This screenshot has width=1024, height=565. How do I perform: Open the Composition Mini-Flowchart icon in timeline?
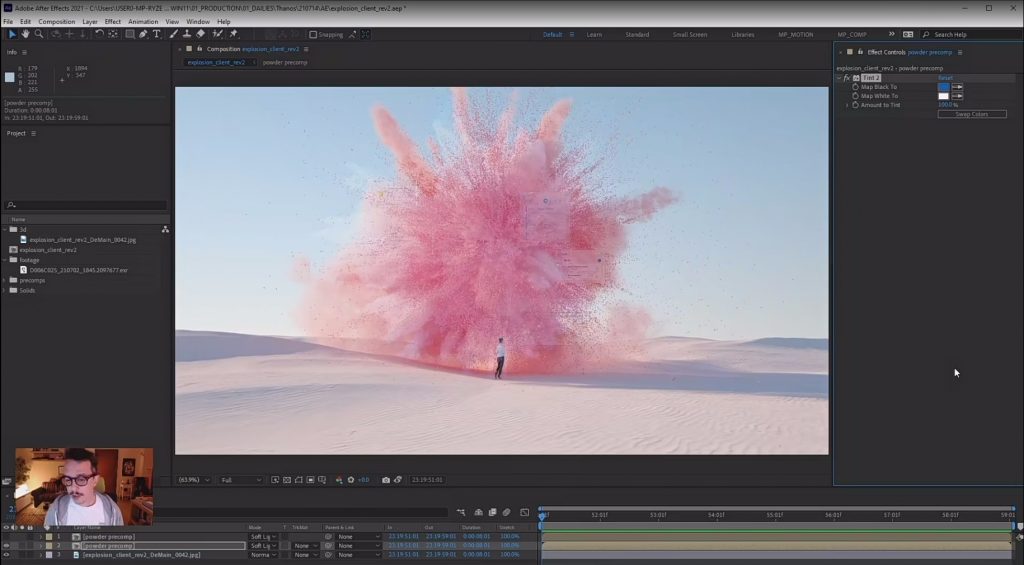coord(461,512)
